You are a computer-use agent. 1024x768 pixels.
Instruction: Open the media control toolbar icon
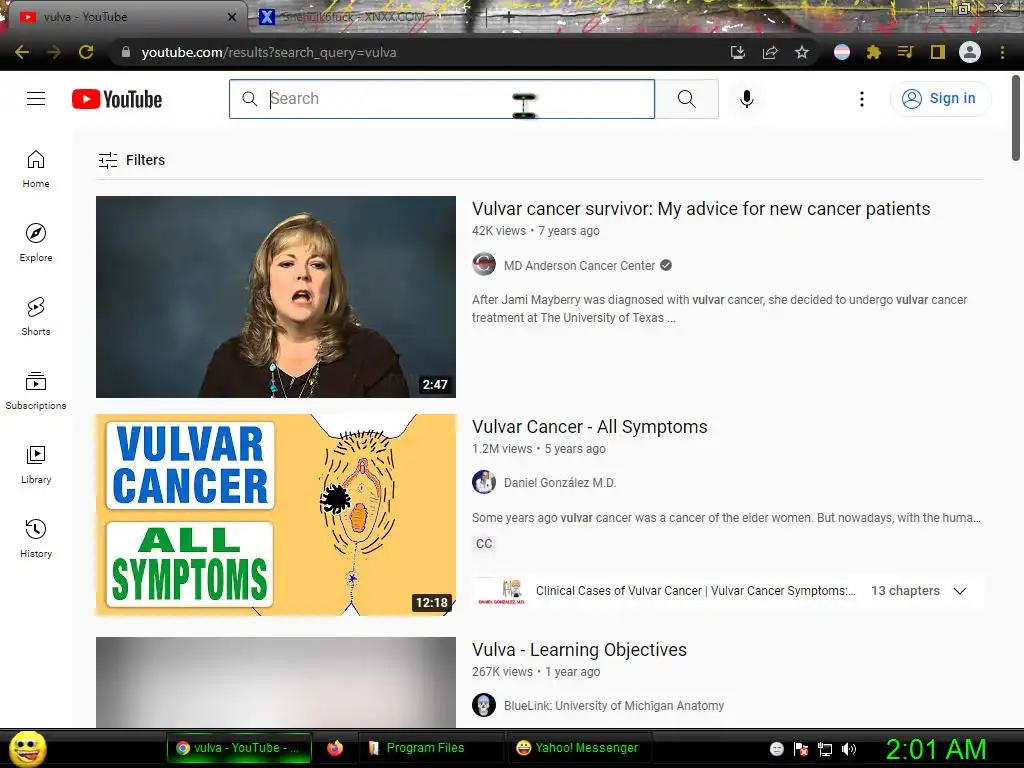pos(905,52)
